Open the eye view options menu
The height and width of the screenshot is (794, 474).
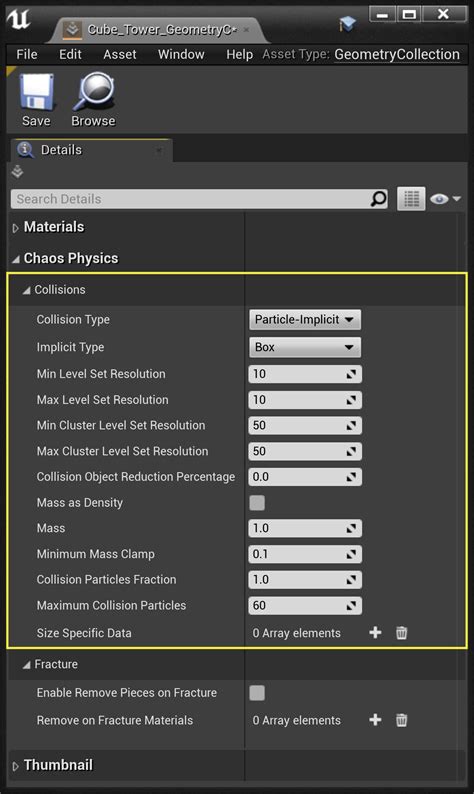445,199
